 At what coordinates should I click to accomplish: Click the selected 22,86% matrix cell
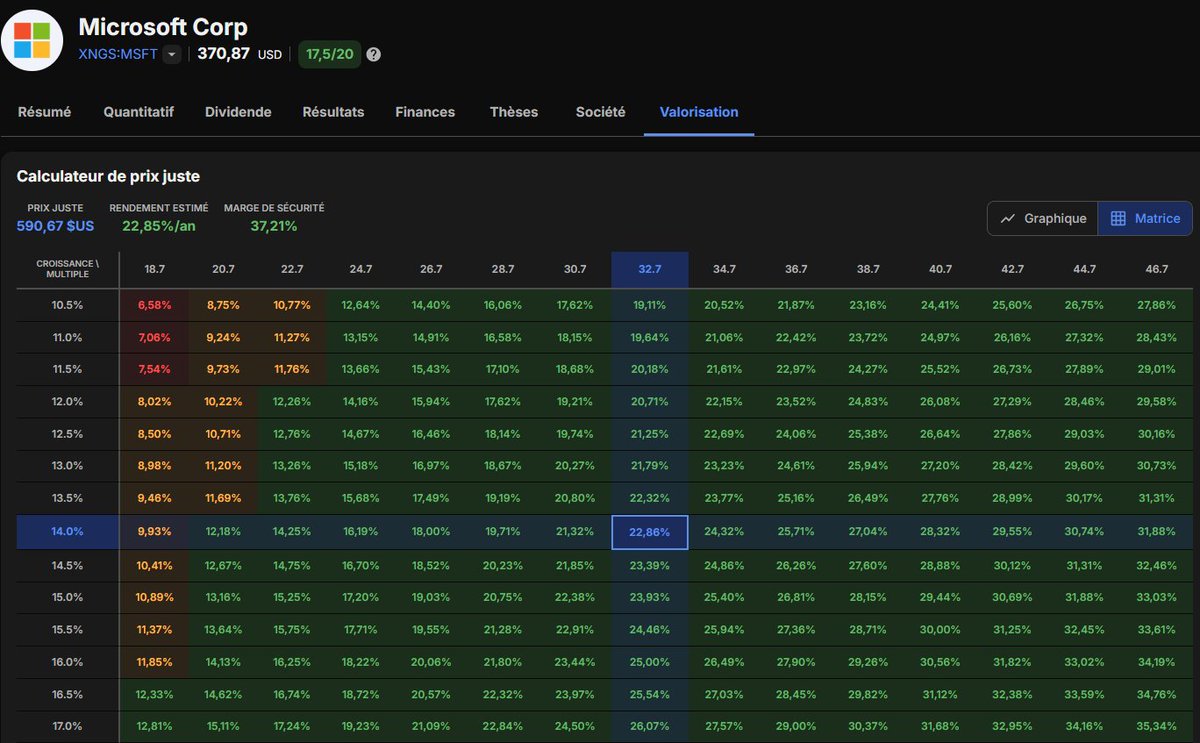[650, 532]
